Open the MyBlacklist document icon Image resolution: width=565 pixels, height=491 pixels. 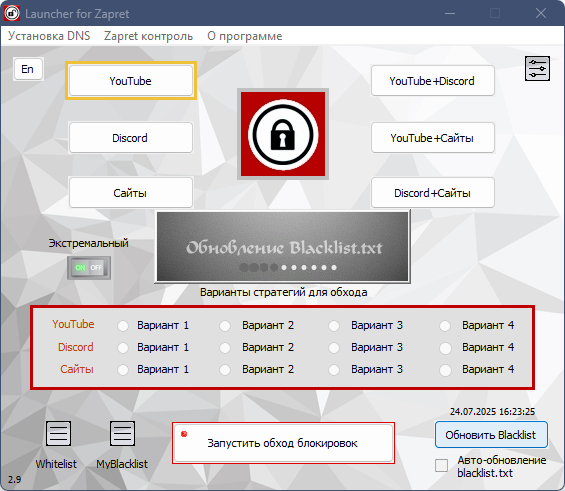122,433
